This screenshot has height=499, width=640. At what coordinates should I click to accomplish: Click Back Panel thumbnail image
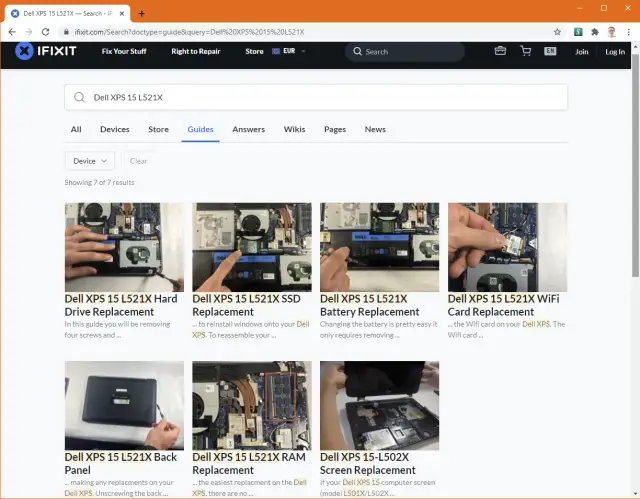124,406
